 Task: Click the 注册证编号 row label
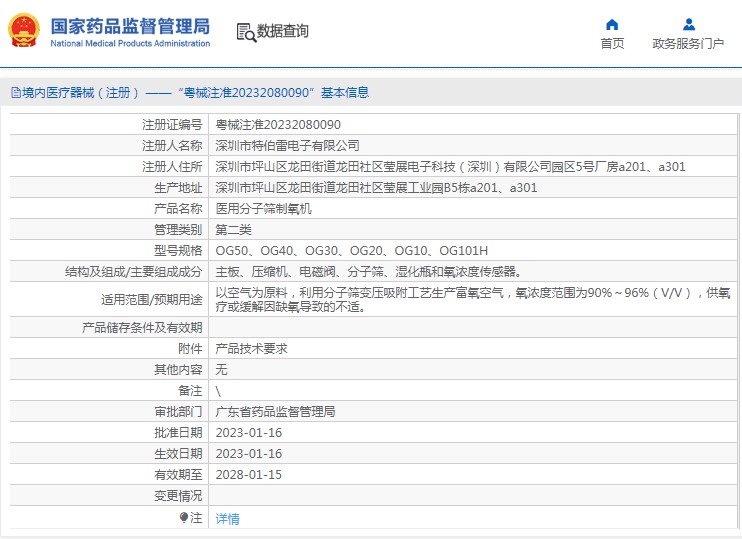pos(172,125)
